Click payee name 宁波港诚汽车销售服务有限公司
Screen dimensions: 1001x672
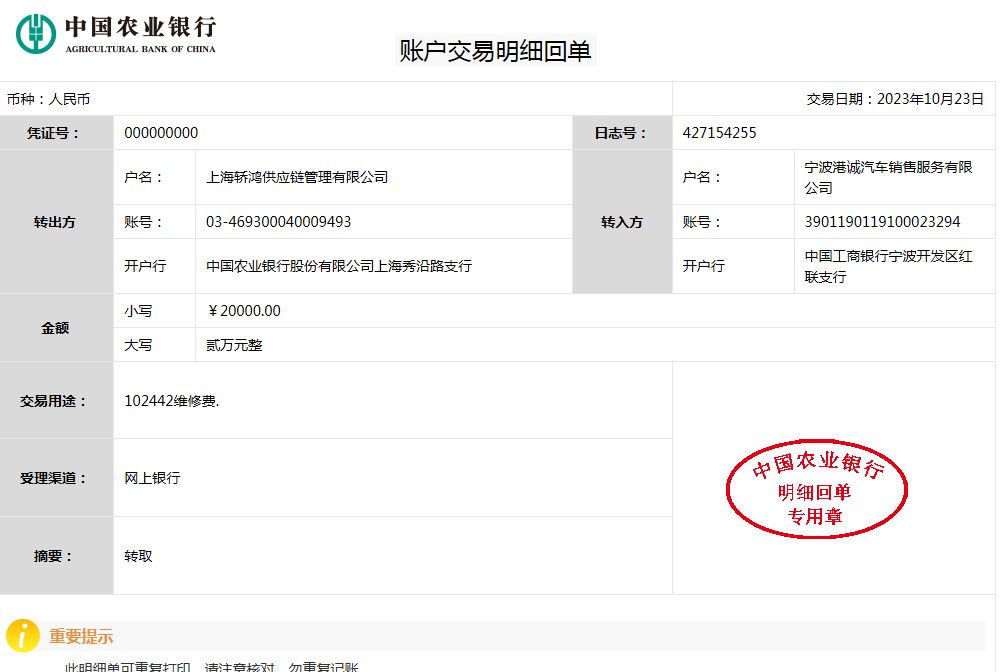pos(888,177)
